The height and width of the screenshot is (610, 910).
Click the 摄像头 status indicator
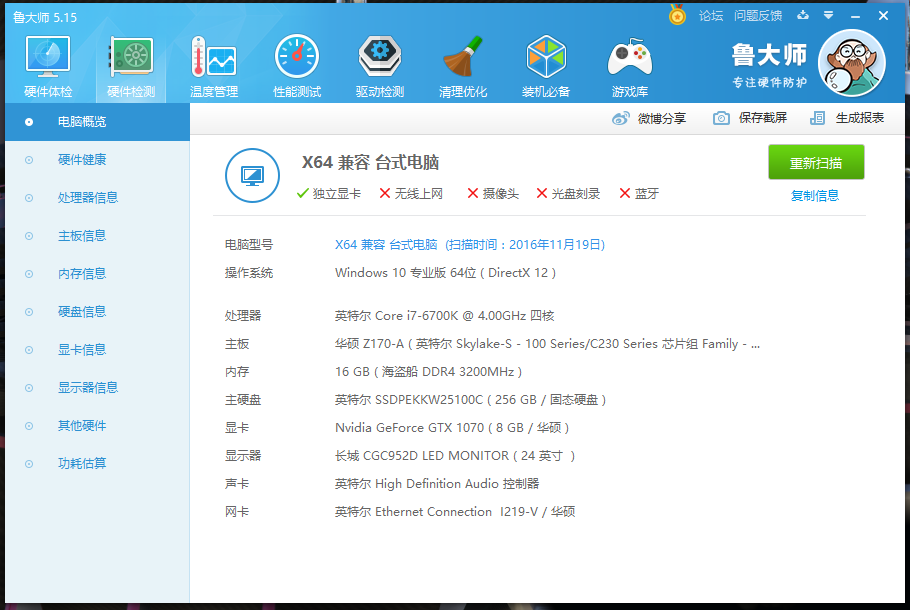(493, 194)
